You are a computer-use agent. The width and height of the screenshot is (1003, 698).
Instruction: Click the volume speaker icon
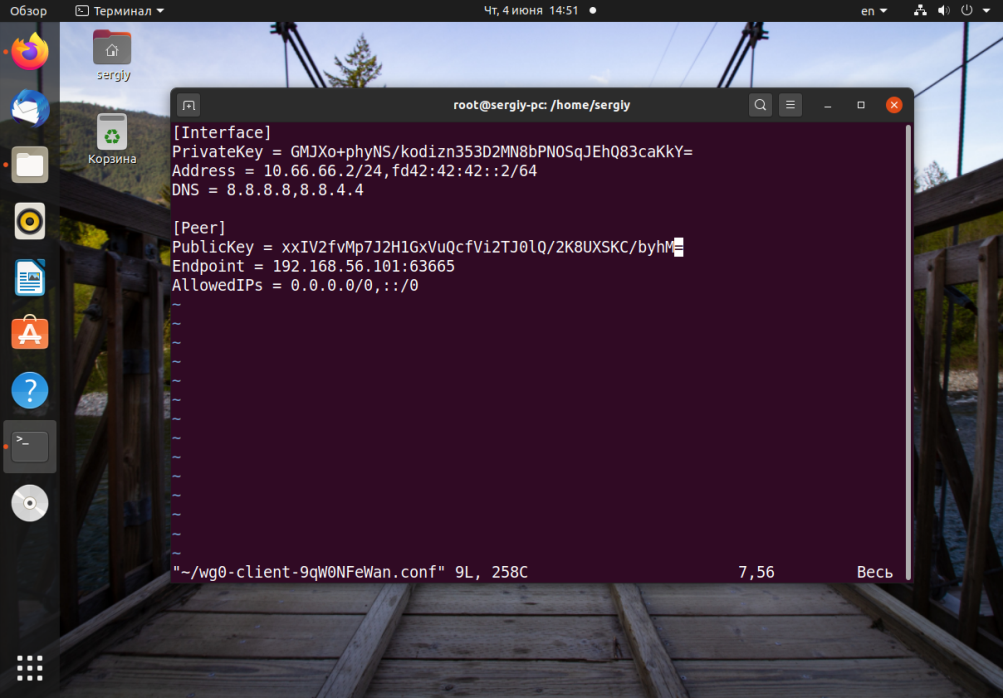tap(943, 11)
